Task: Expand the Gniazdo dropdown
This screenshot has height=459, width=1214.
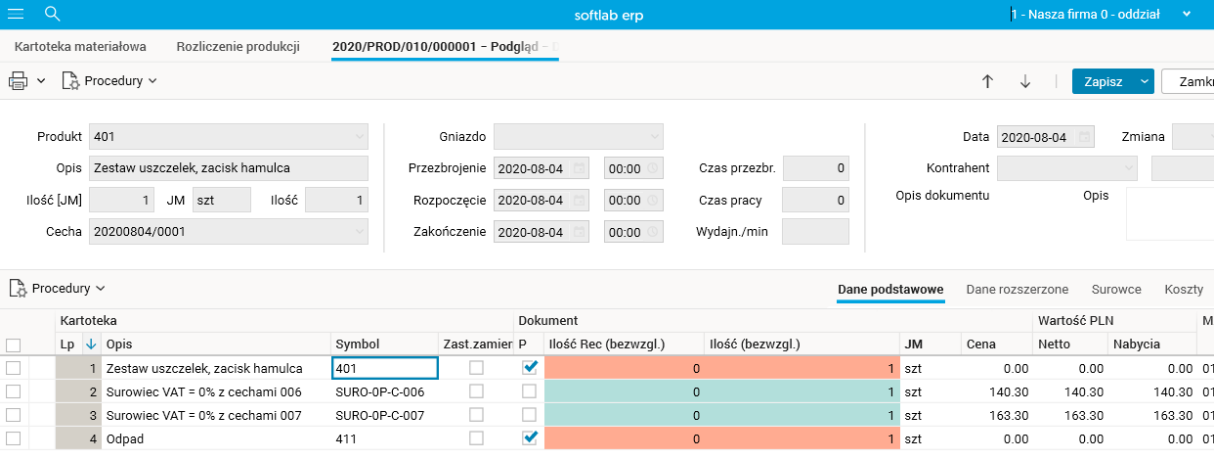Action: coord(654,136)
